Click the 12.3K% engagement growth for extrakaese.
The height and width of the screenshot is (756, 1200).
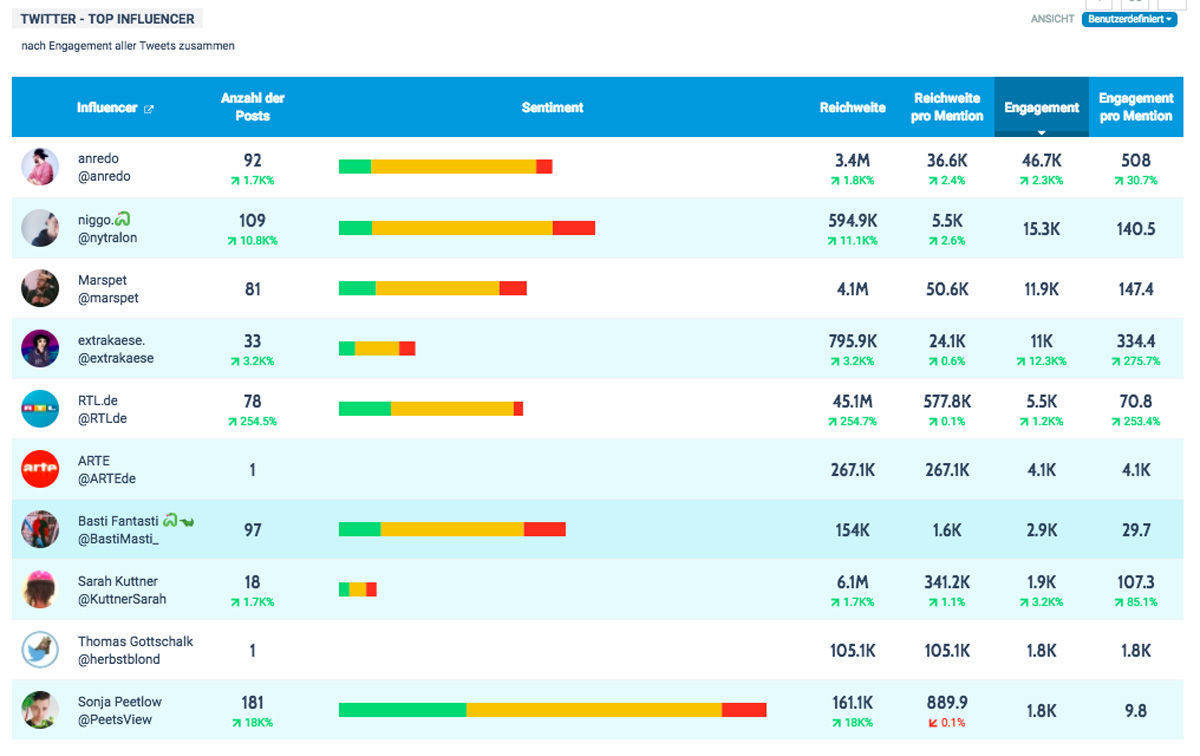click(x=1042, y=361)
